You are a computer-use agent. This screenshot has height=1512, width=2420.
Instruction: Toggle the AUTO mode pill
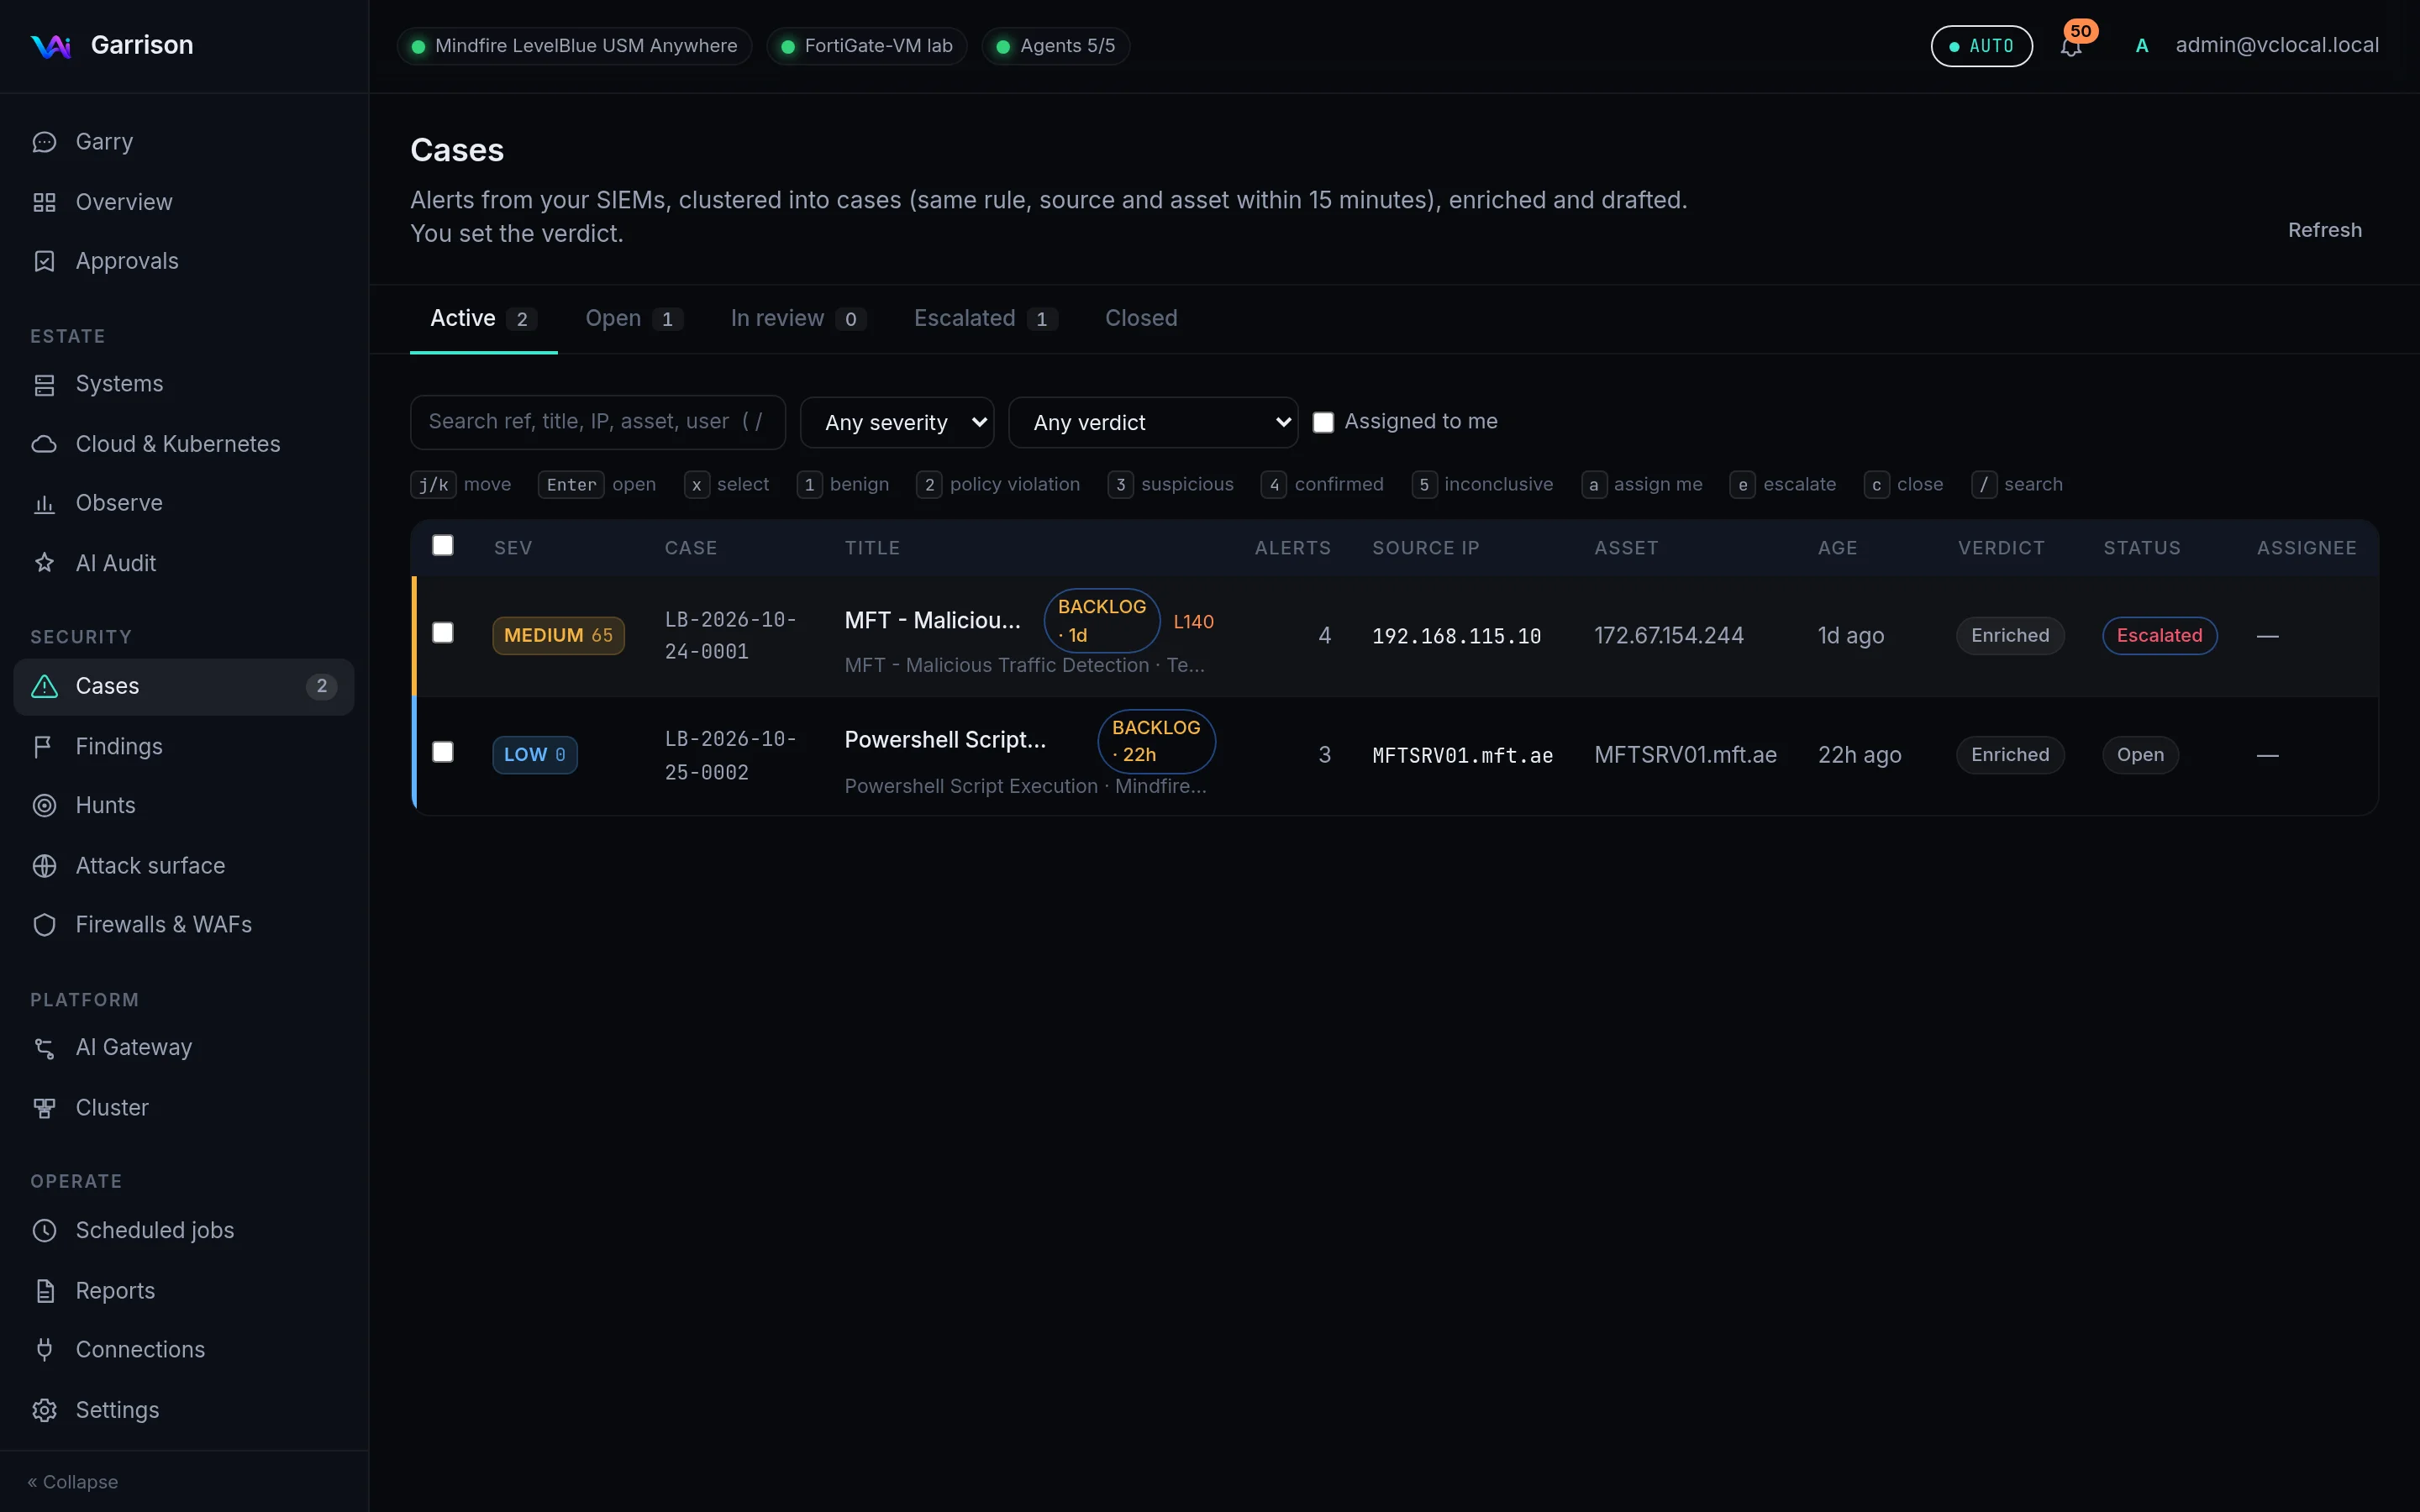point(1981,46)
